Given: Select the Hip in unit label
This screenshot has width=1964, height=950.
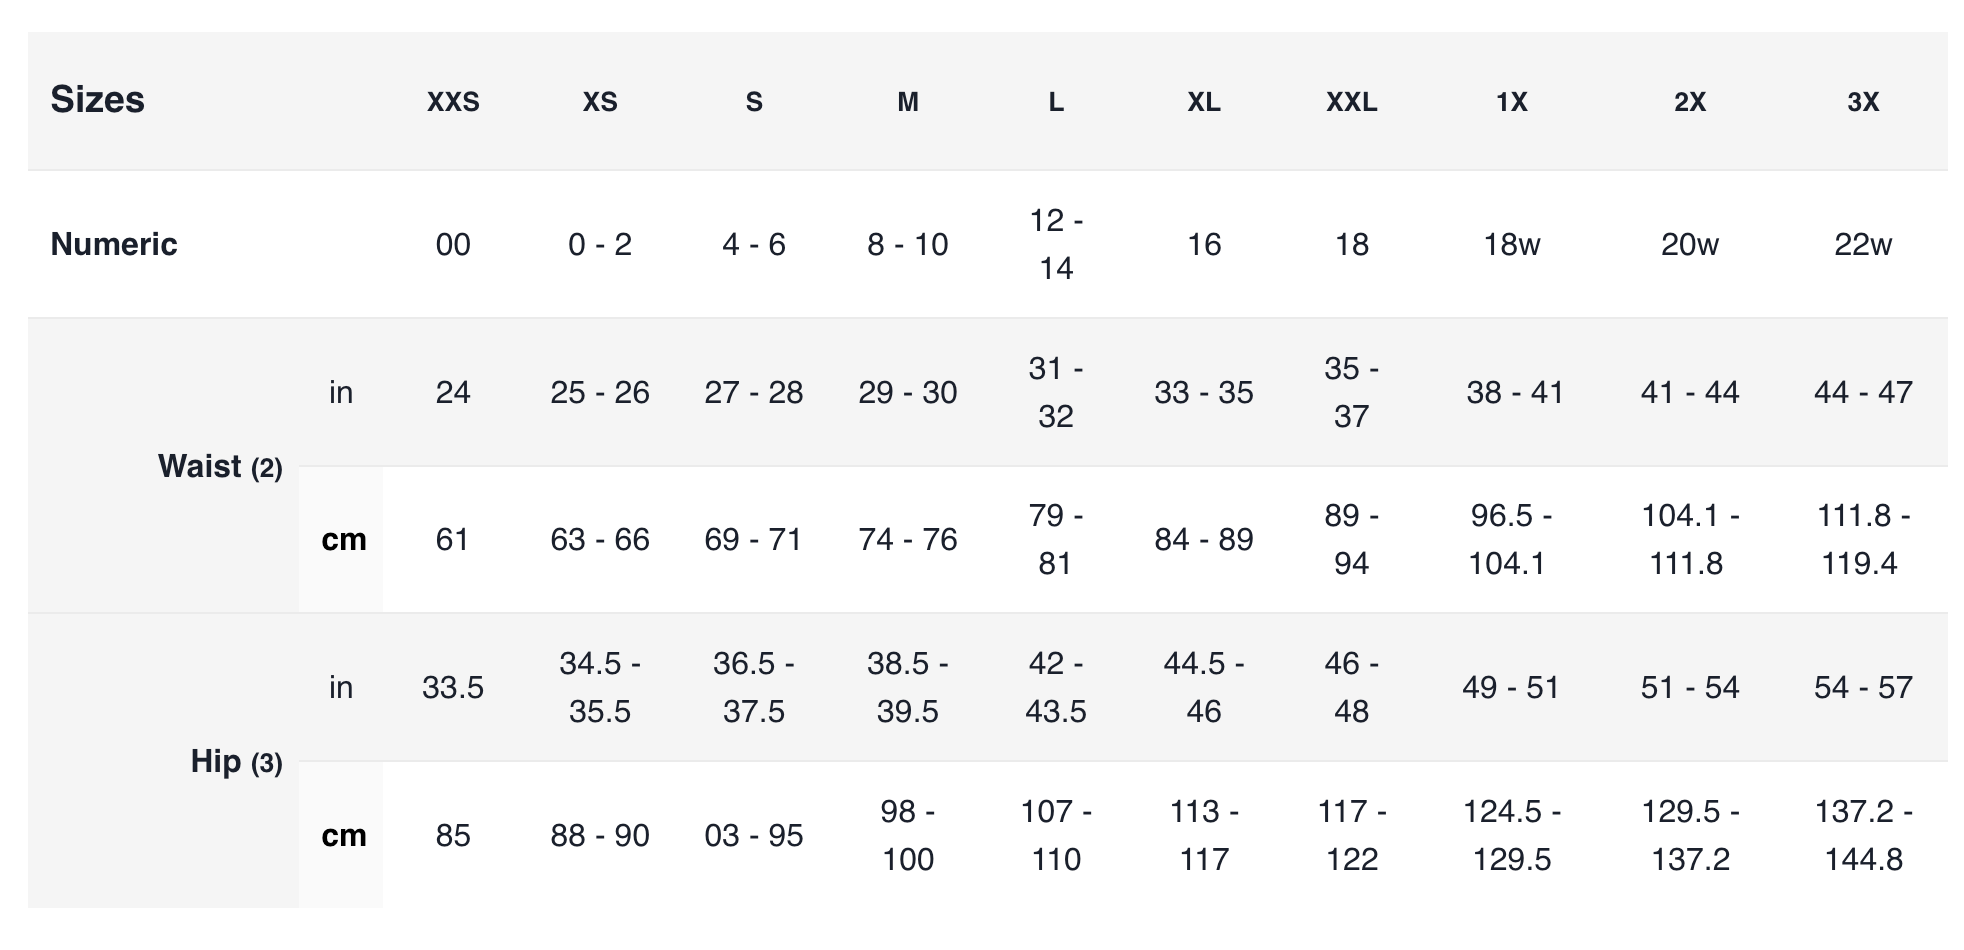Looking at the screenshot, I should pyautogui.click(x=341, y=688).
